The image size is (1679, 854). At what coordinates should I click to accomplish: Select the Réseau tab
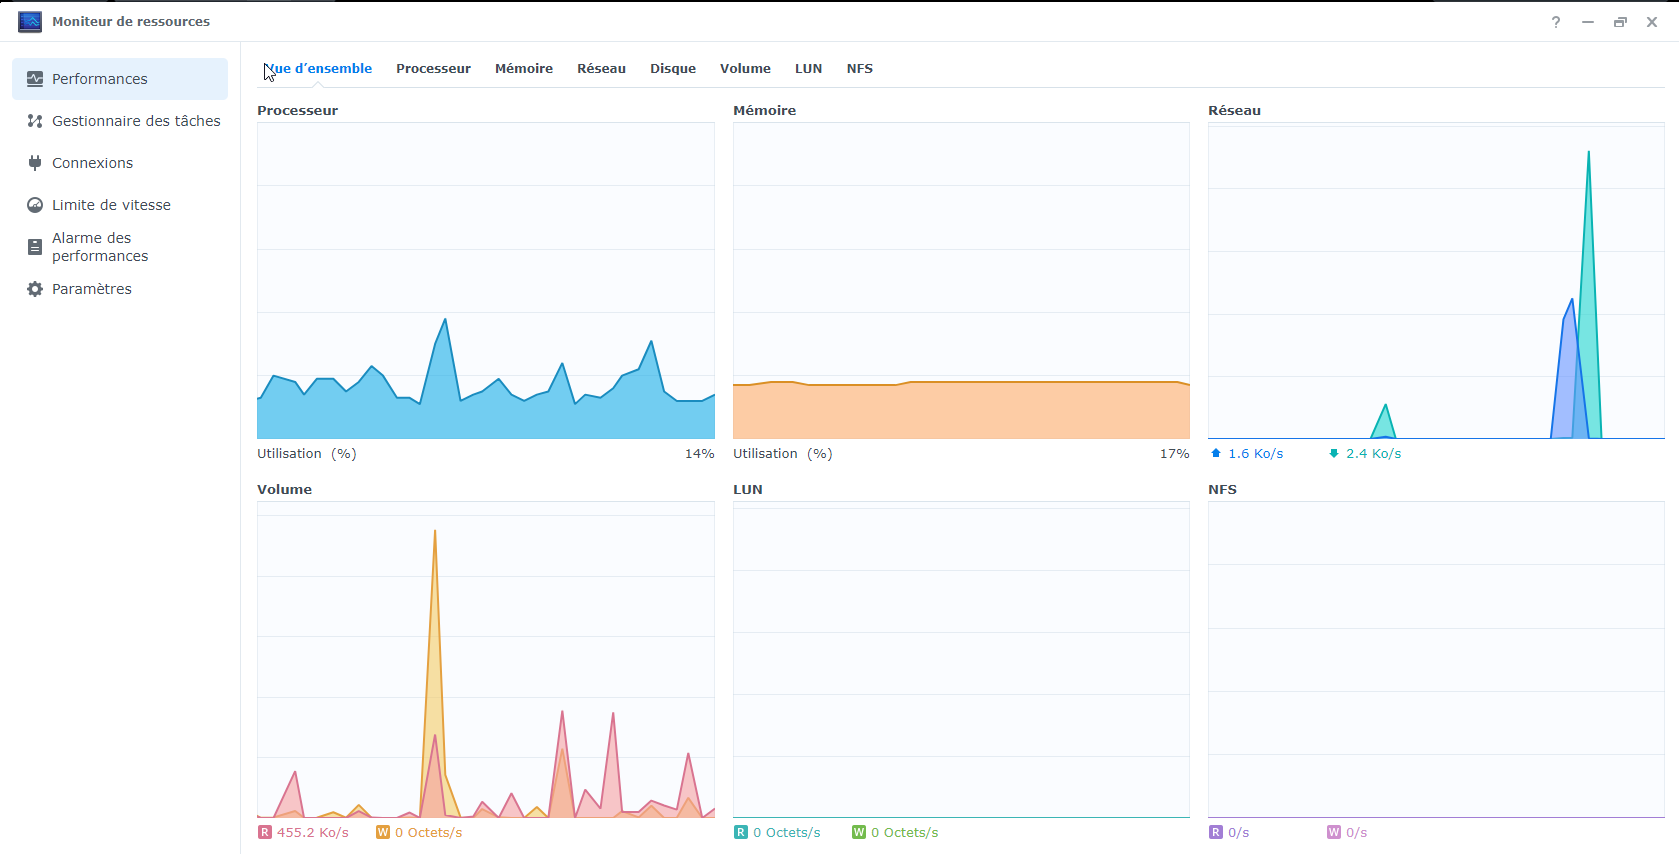601,69
